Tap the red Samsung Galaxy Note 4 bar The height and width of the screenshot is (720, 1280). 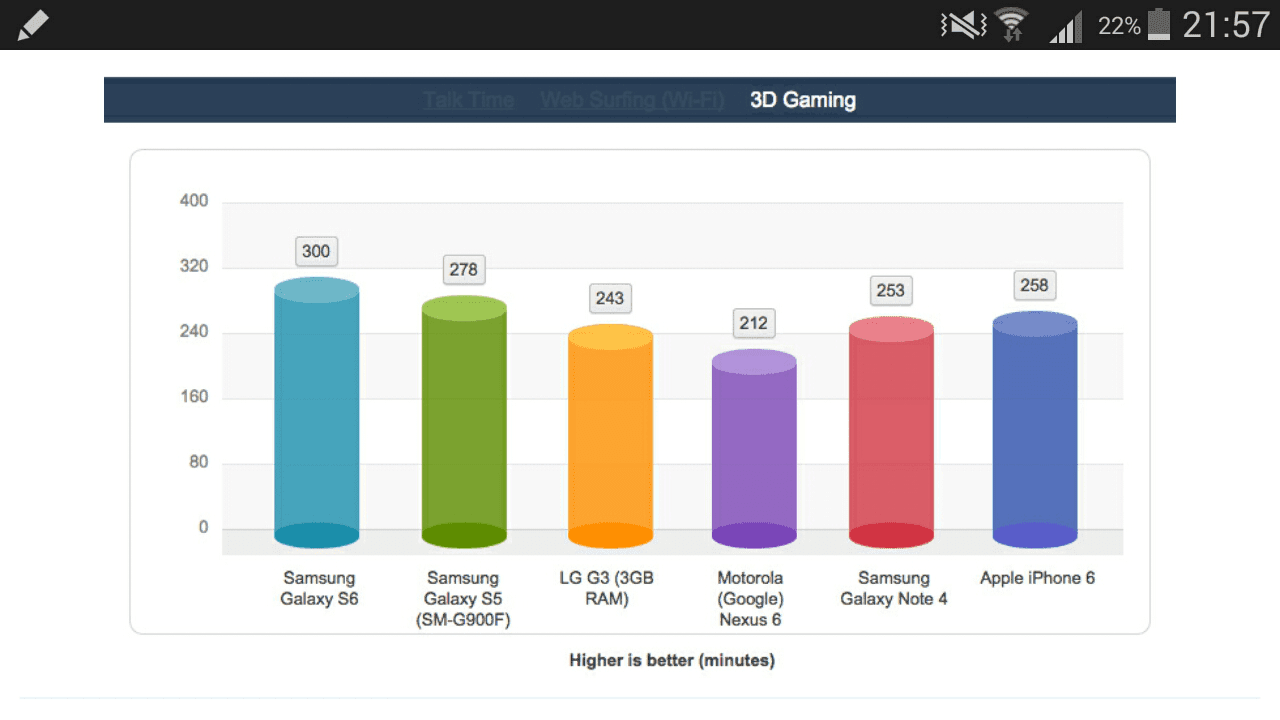click(891, 432)
